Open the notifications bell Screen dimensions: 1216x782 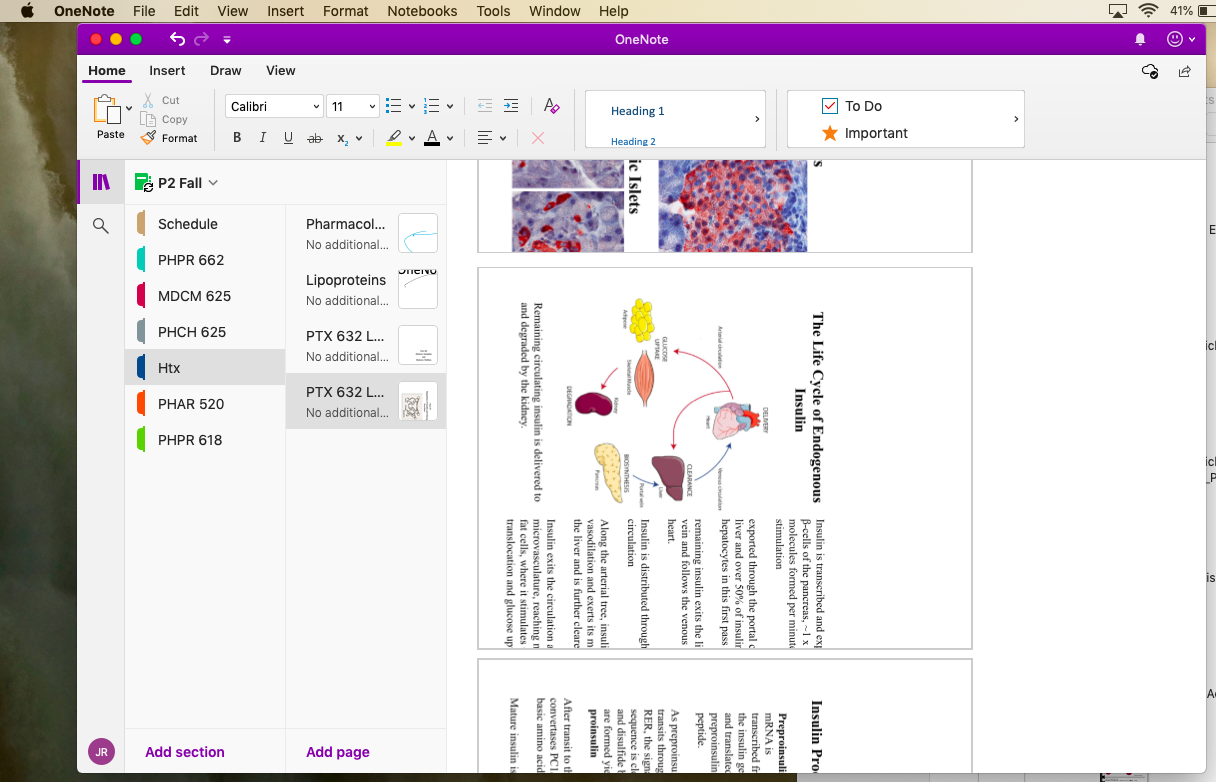coord(1140,40)
